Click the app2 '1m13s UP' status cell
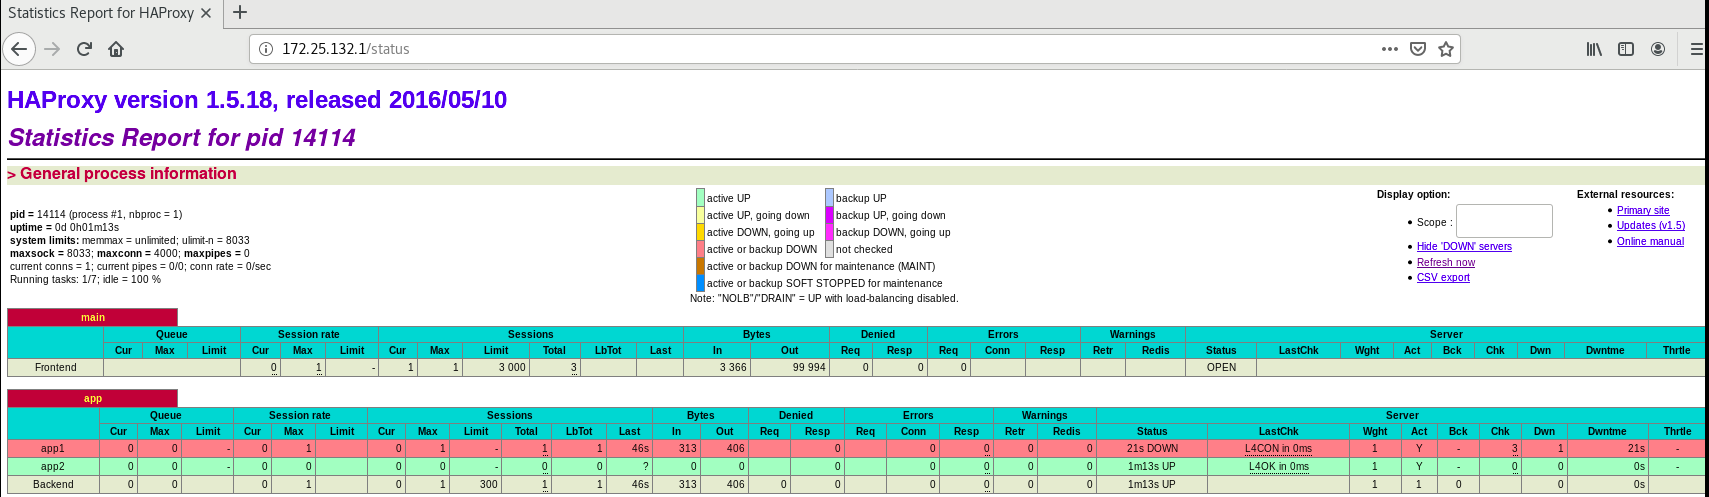This screenshot has height=497, width=1709. tap(1152, 466)
